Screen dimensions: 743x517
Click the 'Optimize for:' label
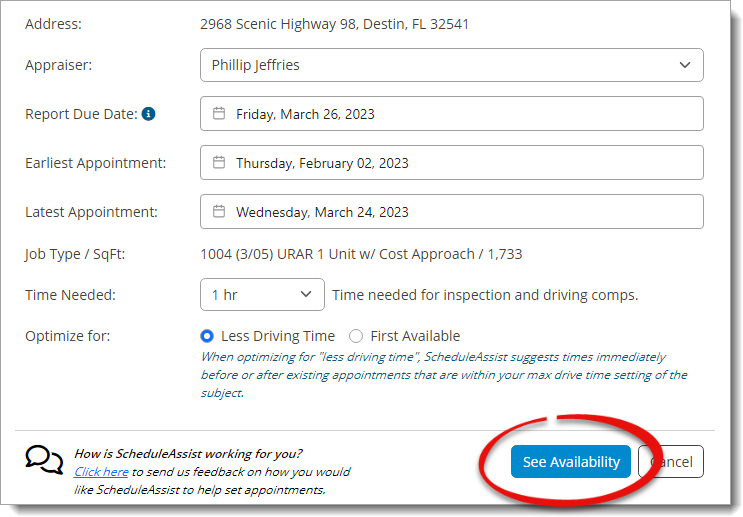(x=67, y=336)
